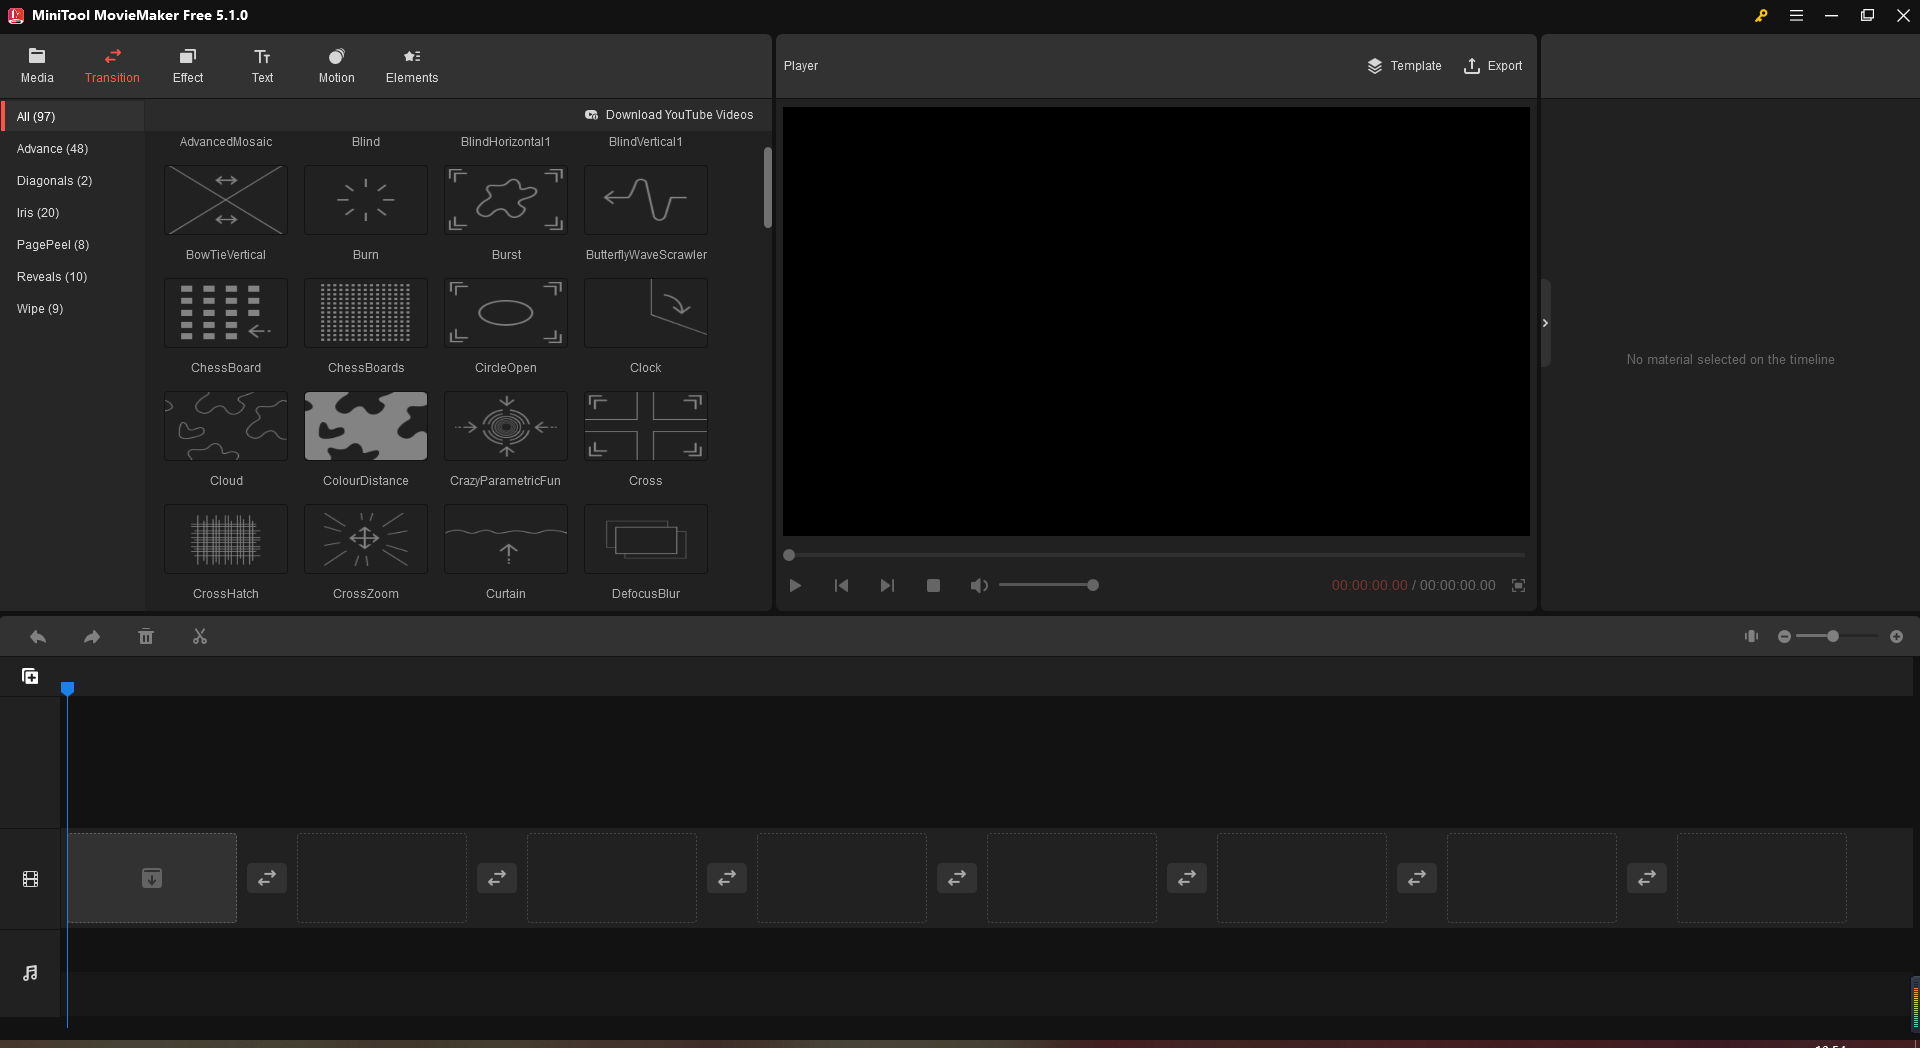The image size is (1920, 1048).
Task: Click the blue timeline playhead
Action: 67,689
